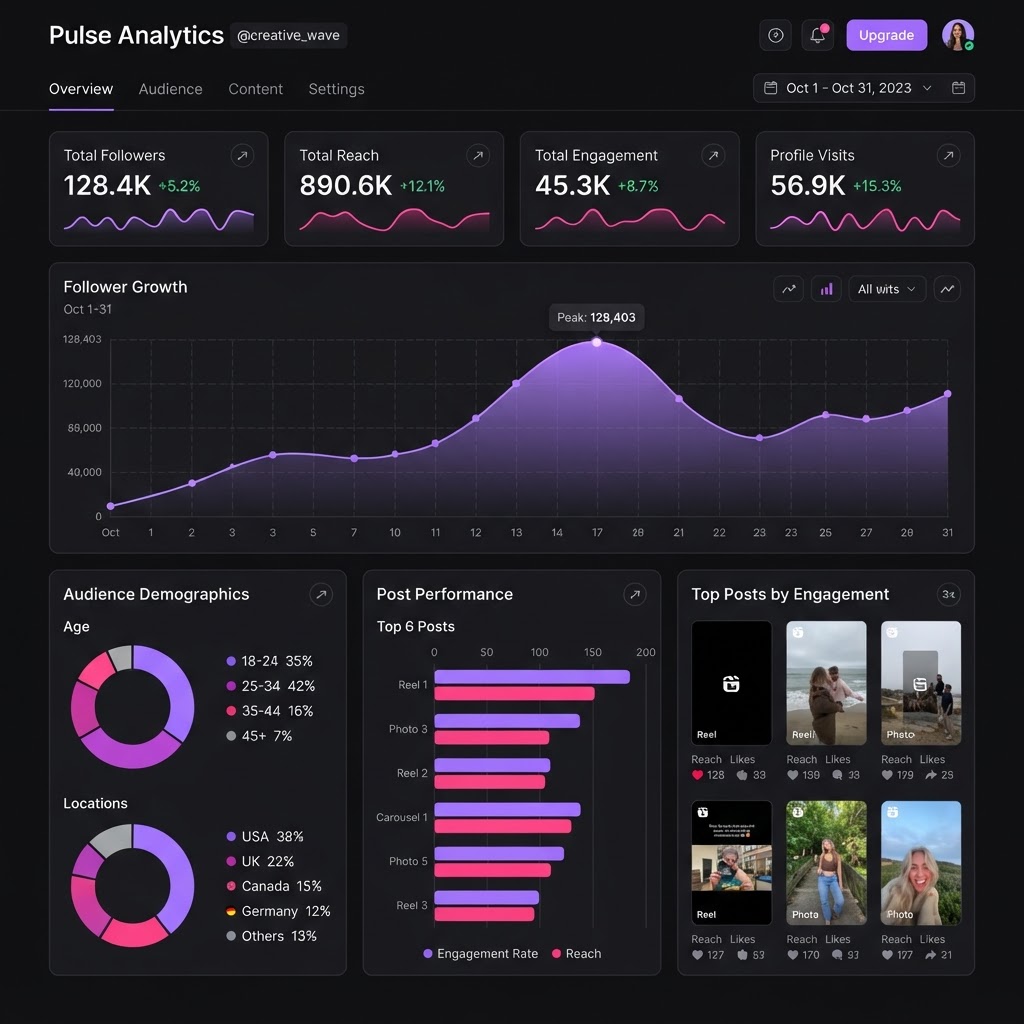Click the 25-34 42% age legend entry
1024x1024 pixels.
coord(270,686)
